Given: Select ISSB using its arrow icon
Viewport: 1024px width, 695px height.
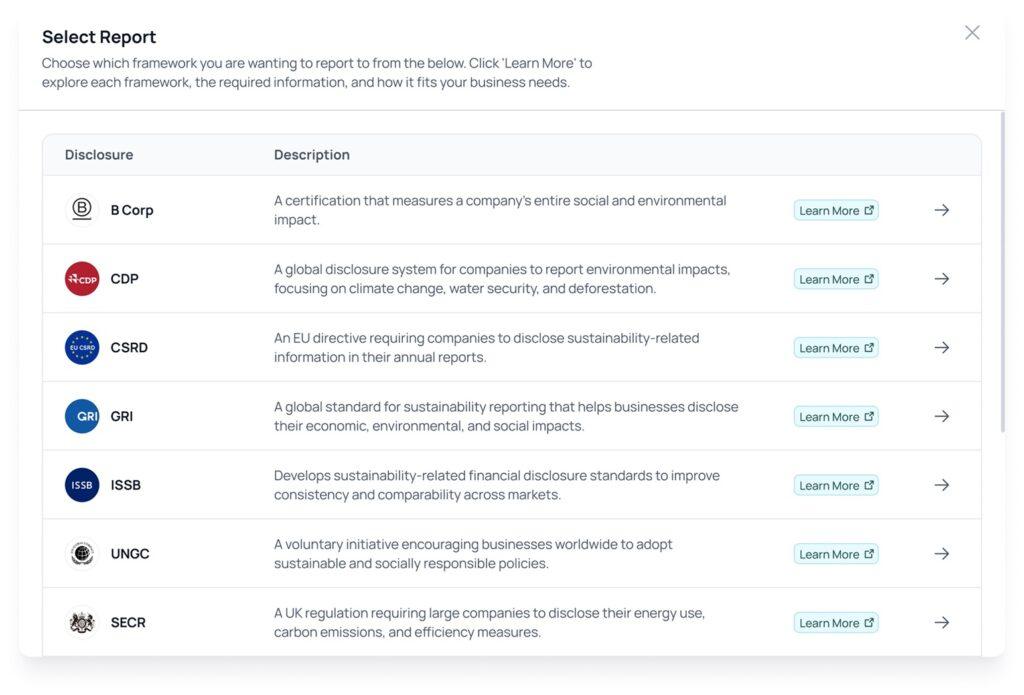Looking at the screenshot, I should 941,485.
